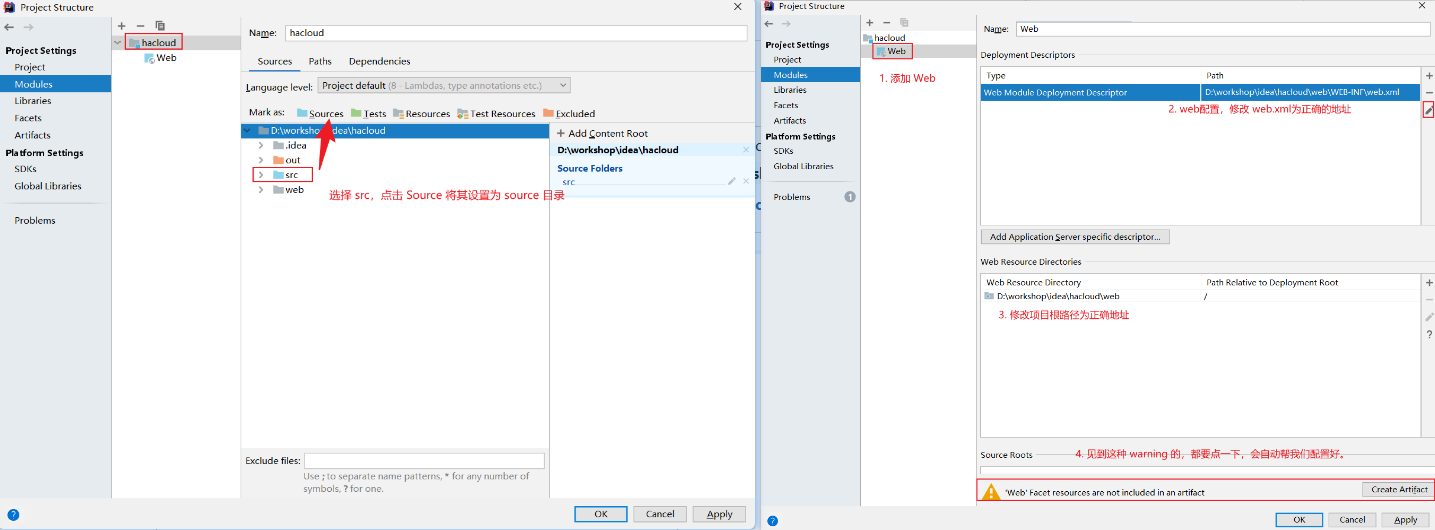This screenshot has height=530, width=1435.
Task: Mark folder as Excluded
Action: (x=569, y=114)
